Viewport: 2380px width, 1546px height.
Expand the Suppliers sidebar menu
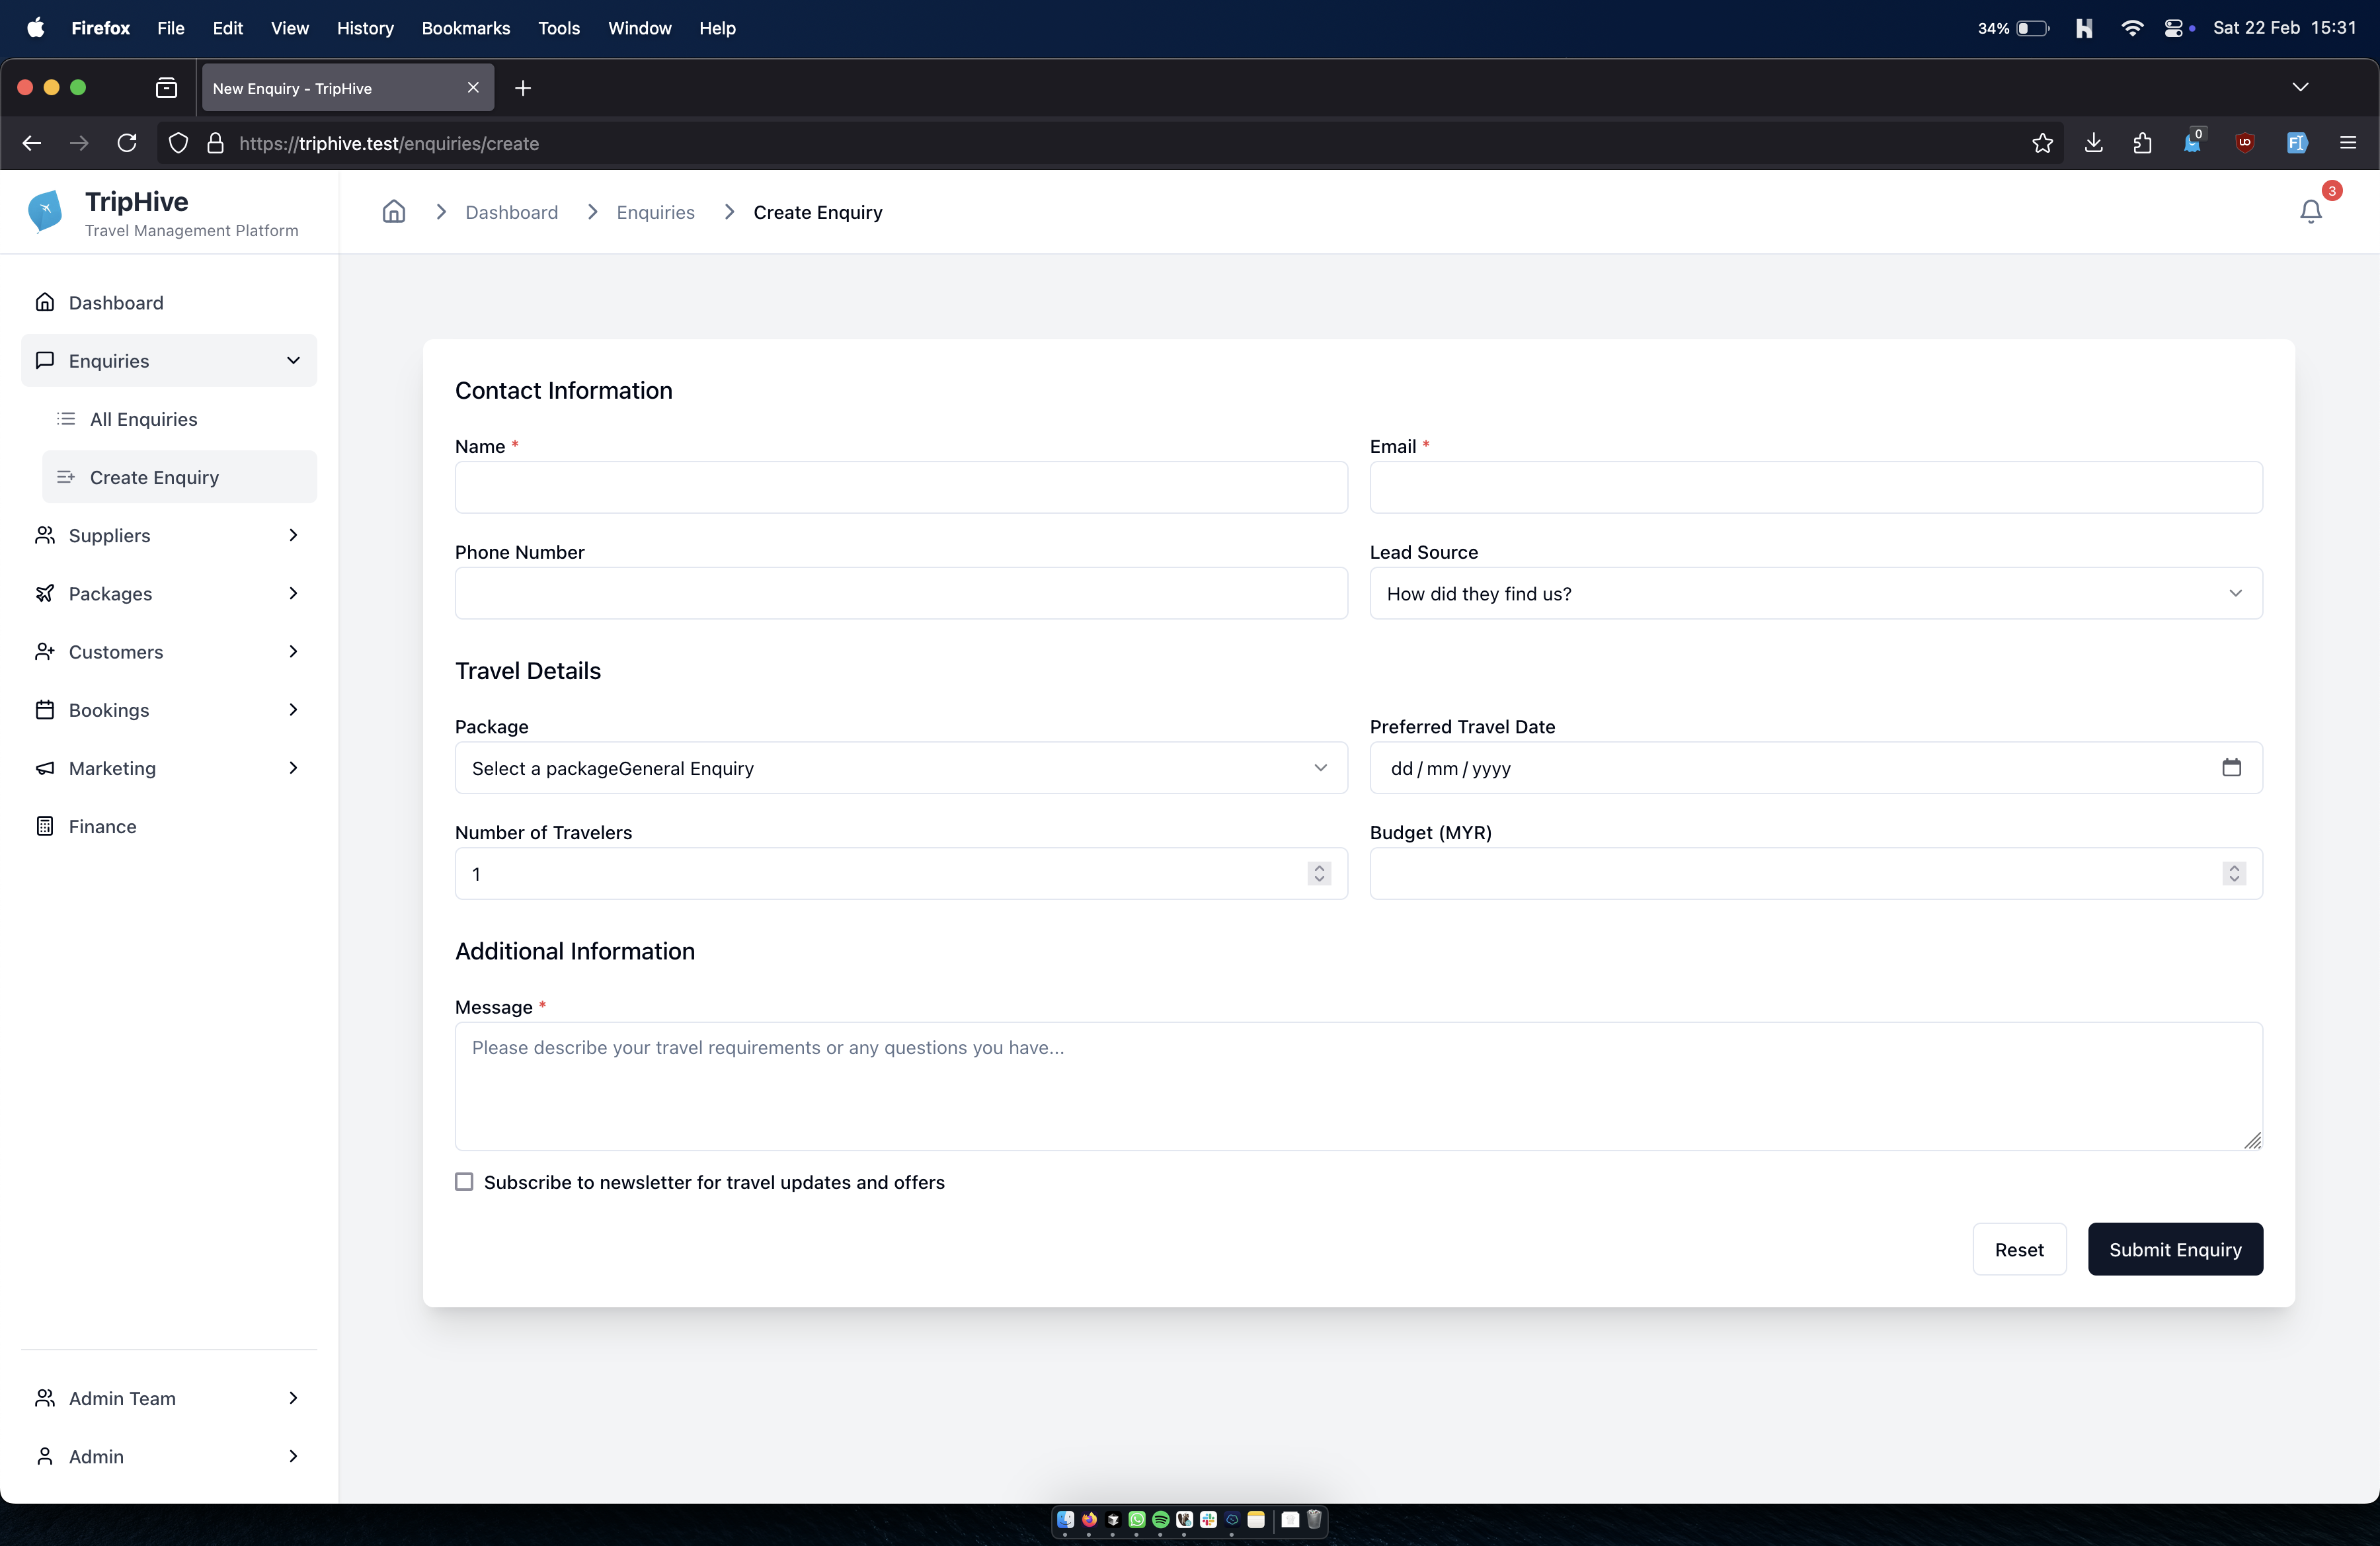168,535
